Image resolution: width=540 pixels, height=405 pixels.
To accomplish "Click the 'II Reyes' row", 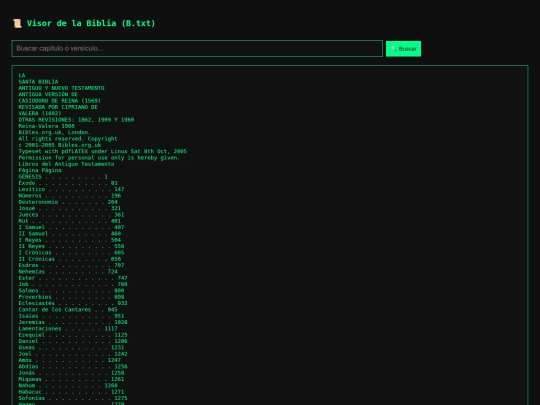I will pos(71,246).
